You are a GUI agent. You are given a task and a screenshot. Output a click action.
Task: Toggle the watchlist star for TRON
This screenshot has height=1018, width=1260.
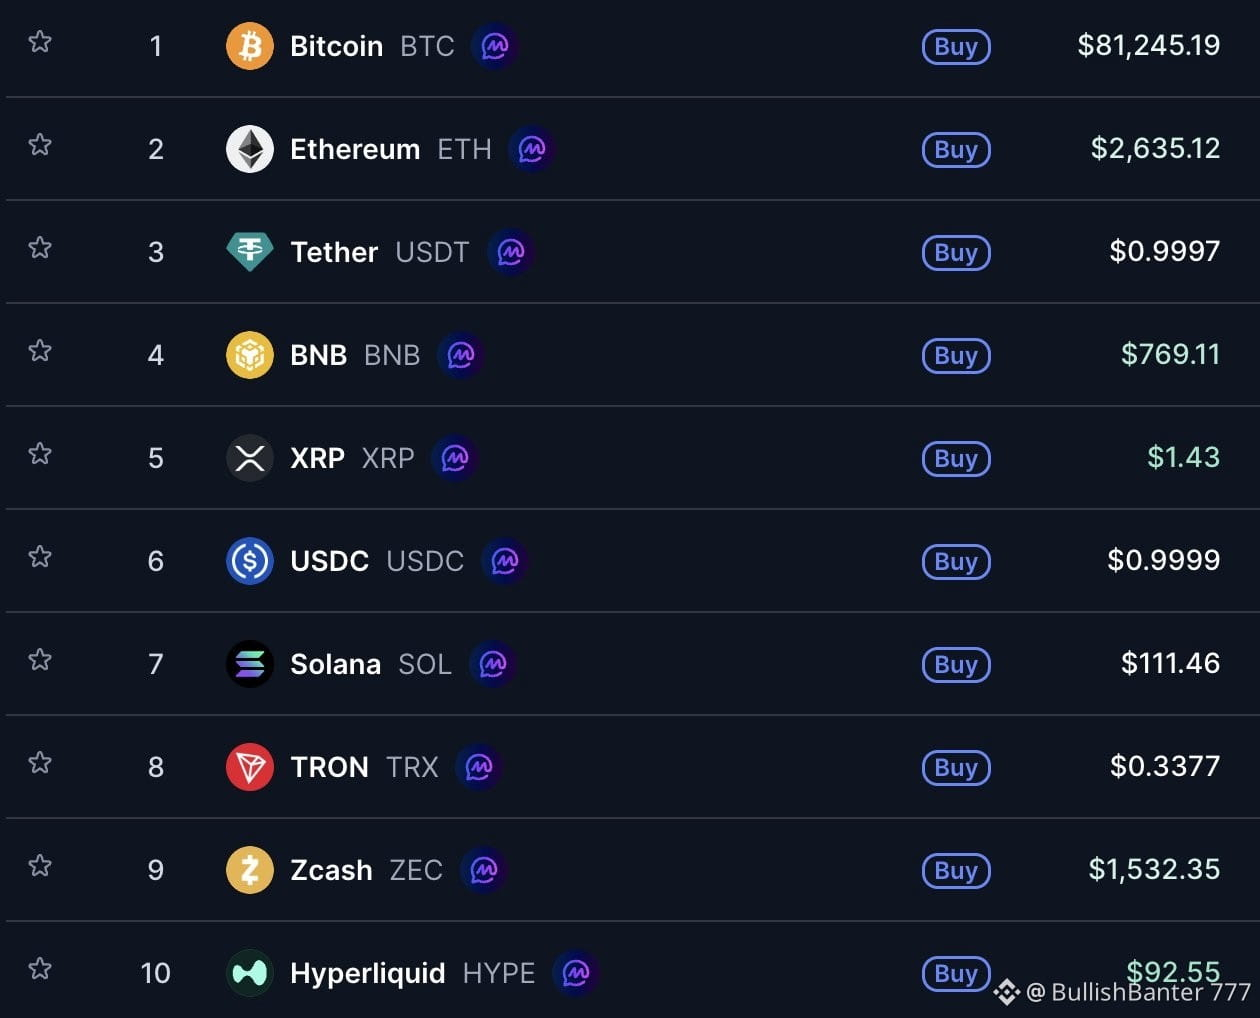[40, 763]
